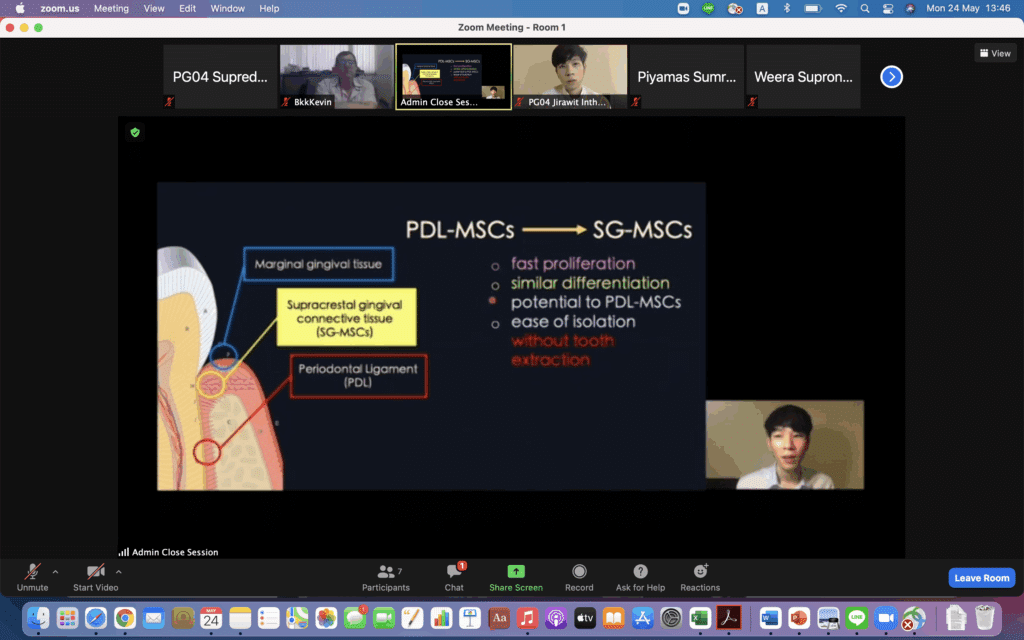Screen dimensions: 1024x640
Task: Click the LINE status icon in menu bar
Action: tap(709, 8)
